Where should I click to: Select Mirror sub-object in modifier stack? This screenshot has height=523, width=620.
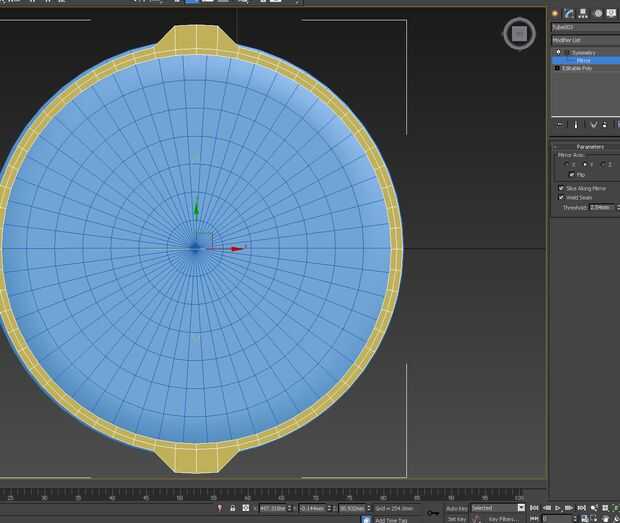583,60
